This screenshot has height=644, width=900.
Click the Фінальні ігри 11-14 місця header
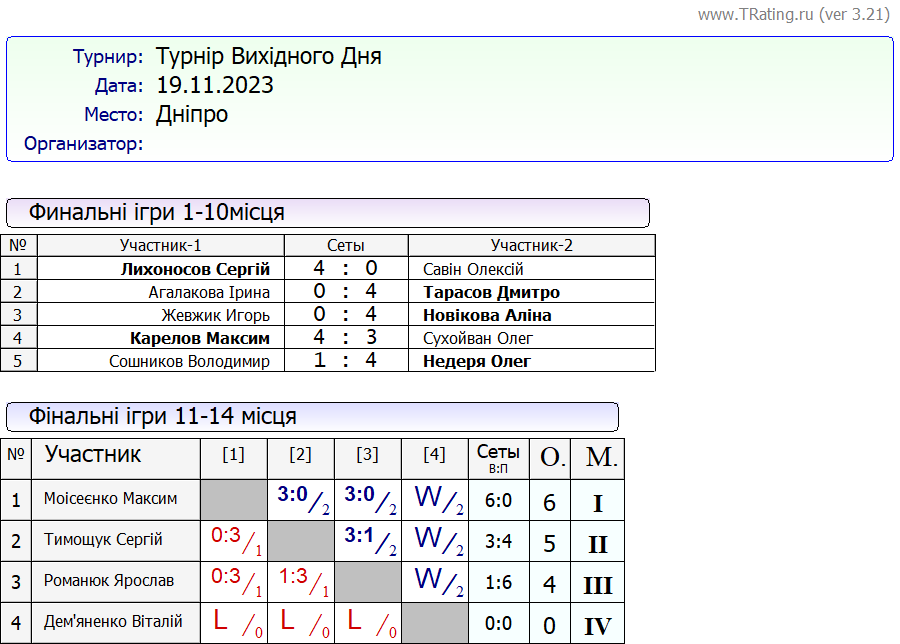pyautogui.click(x=163, y=417)
